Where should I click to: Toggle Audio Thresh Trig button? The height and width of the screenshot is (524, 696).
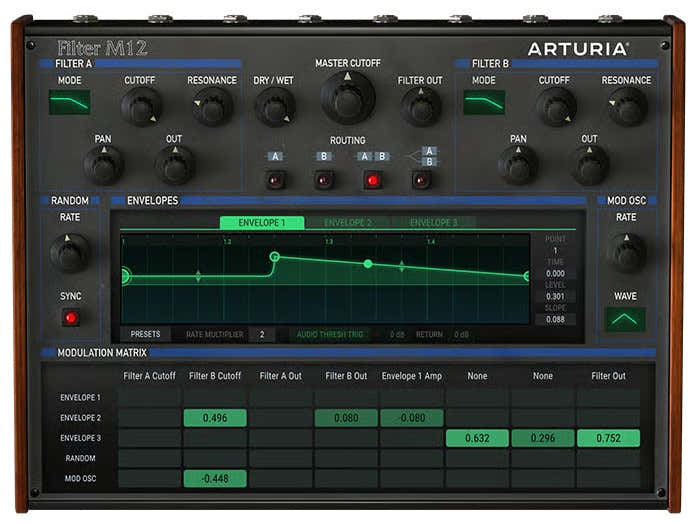tap(330, 335)
